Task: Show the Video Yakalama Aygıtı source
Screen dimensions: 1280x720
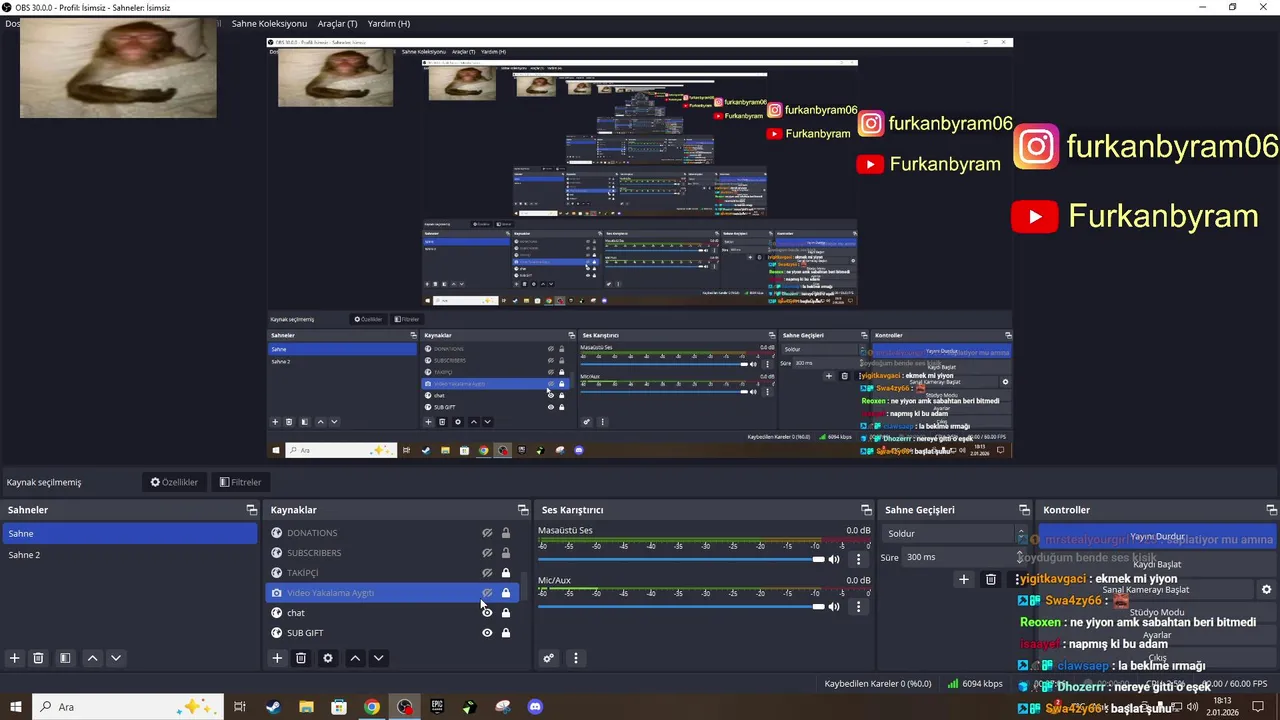Action: click(x=487, y=593)
